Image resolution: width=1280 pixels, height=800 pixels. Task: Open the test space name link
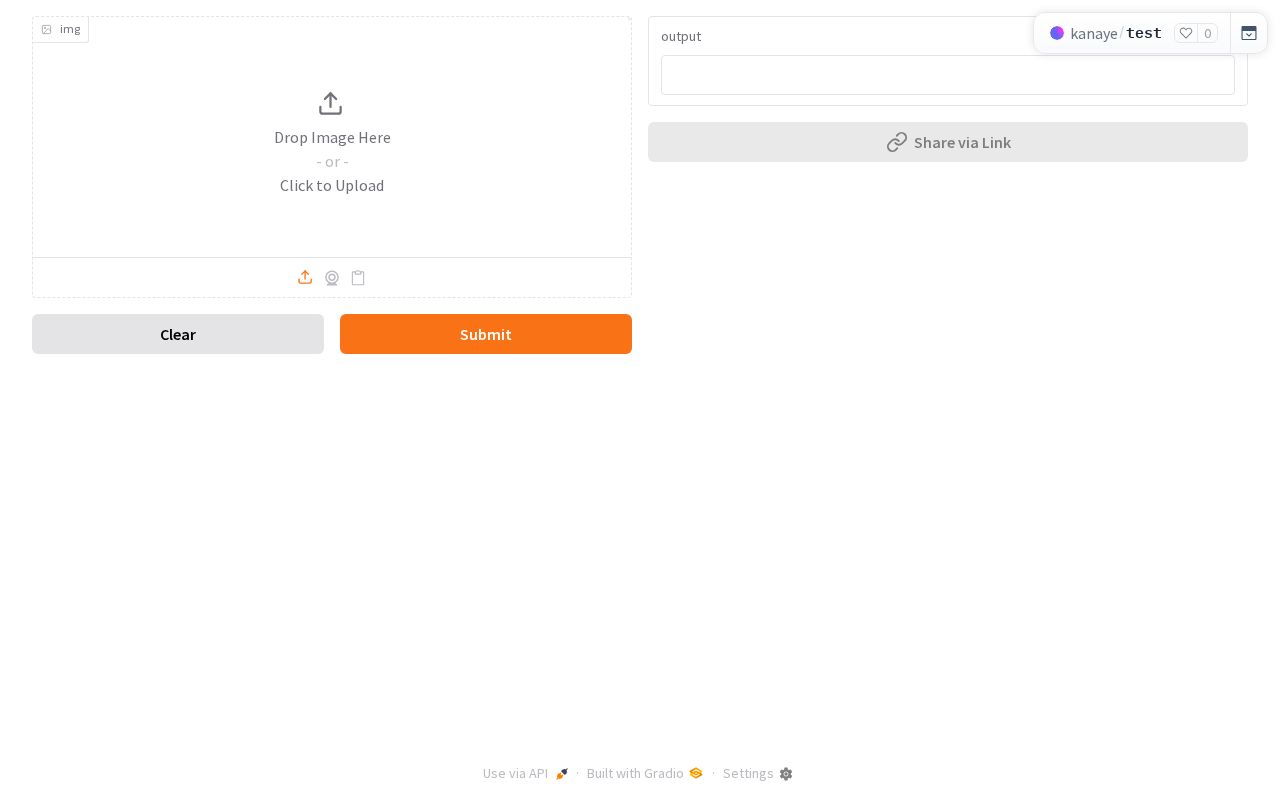tap(1144, 33)
